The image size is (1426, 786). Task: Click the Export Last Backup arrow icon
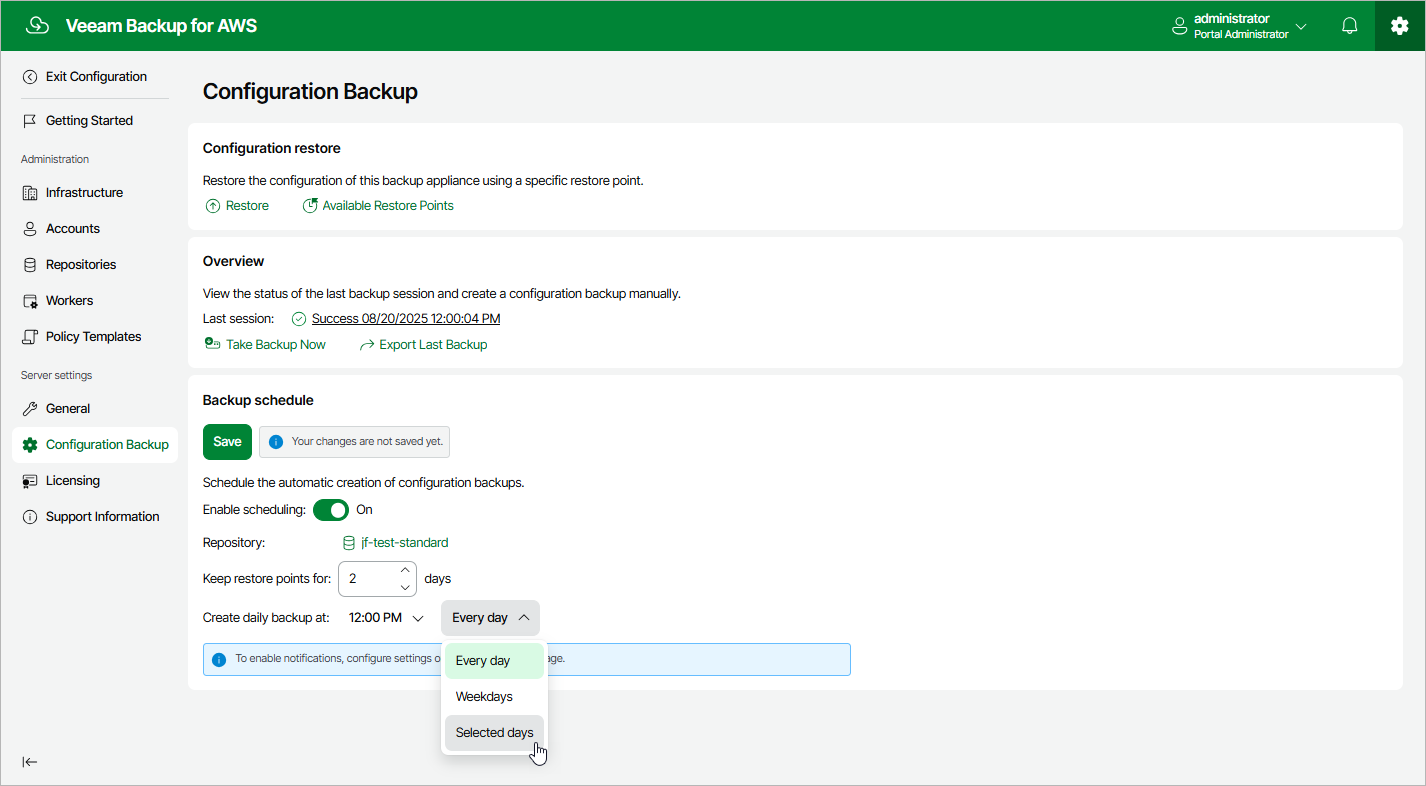[x=367, y=345]
